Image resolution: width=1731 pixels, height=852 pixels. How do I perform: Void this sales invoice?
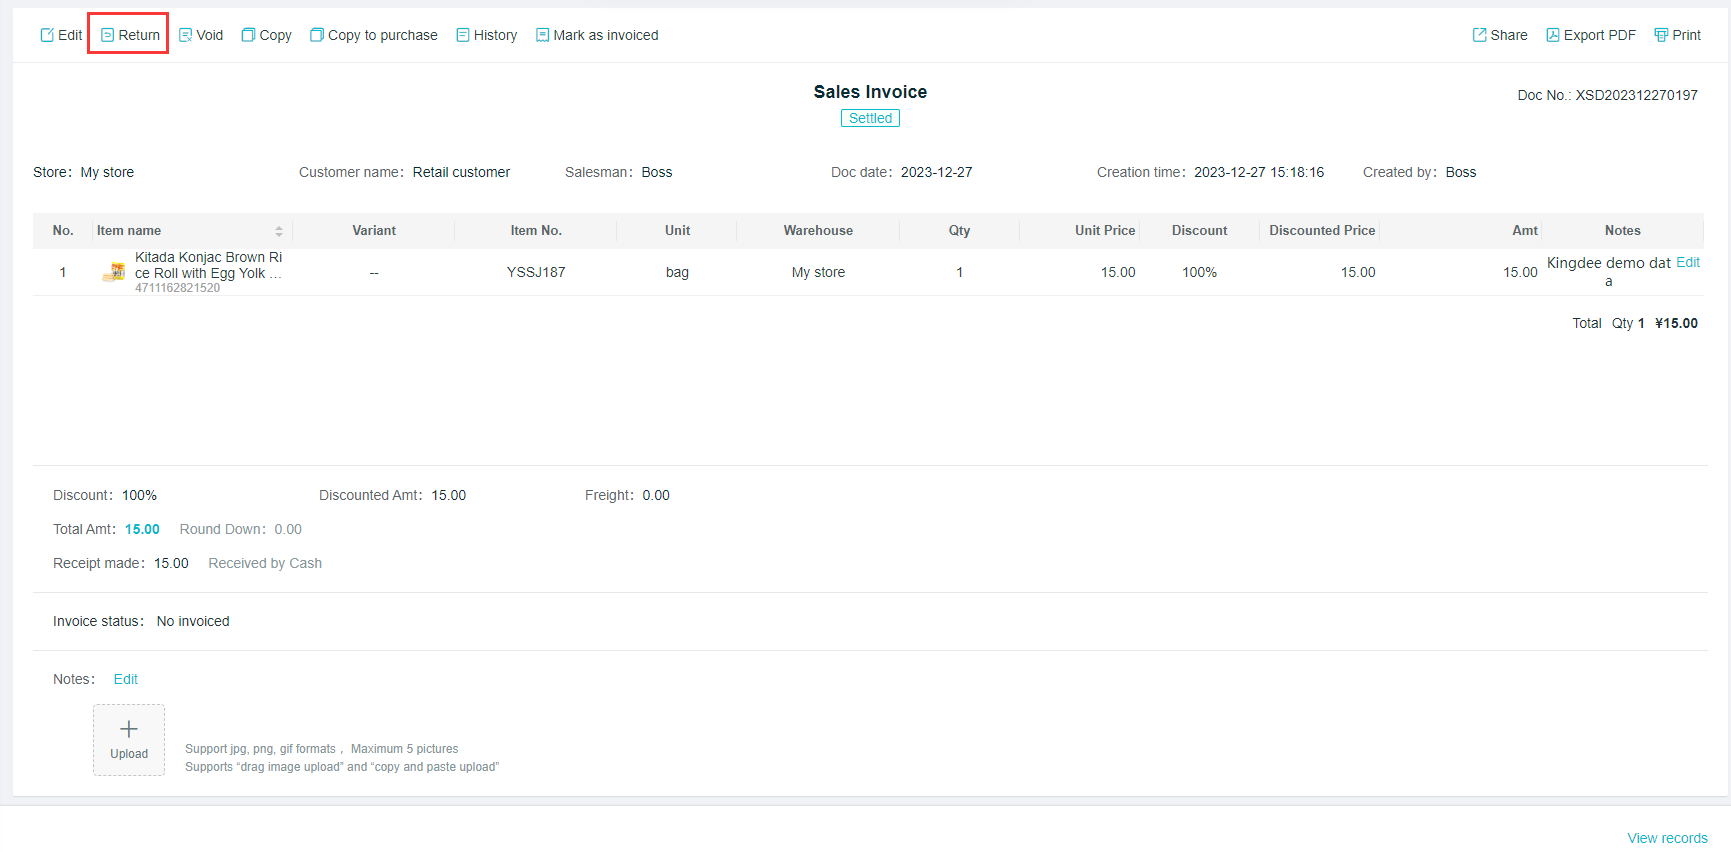click(x=200, y=35)
